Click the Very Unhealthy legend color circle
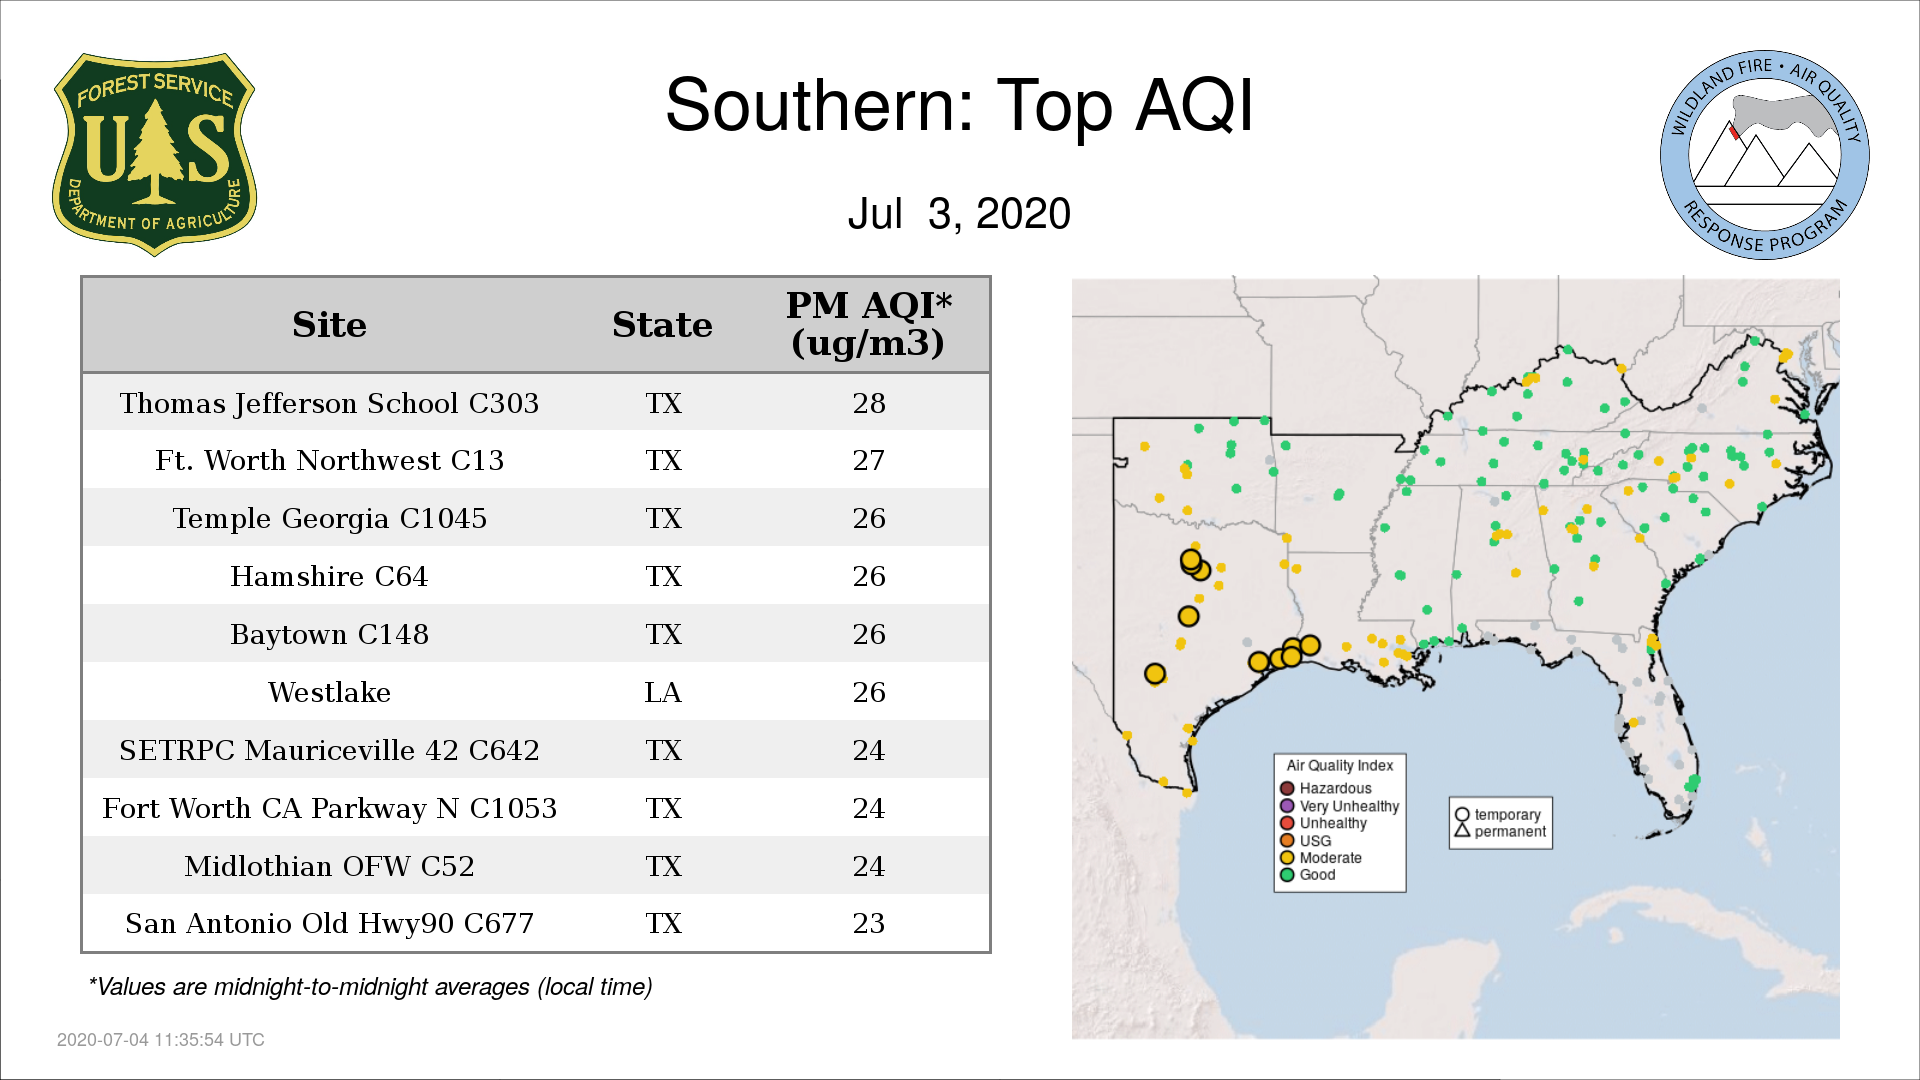The image size is (1920, 1080). (1287, 806)
